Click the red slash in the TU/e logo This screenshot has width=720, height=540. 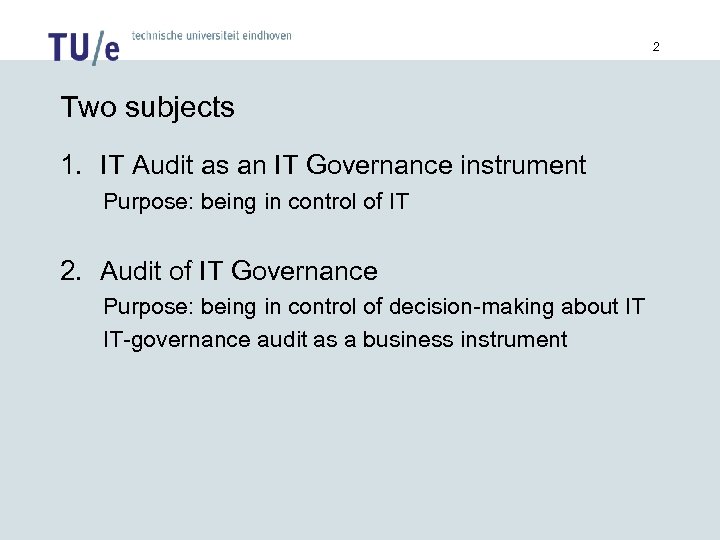point(97,48)
